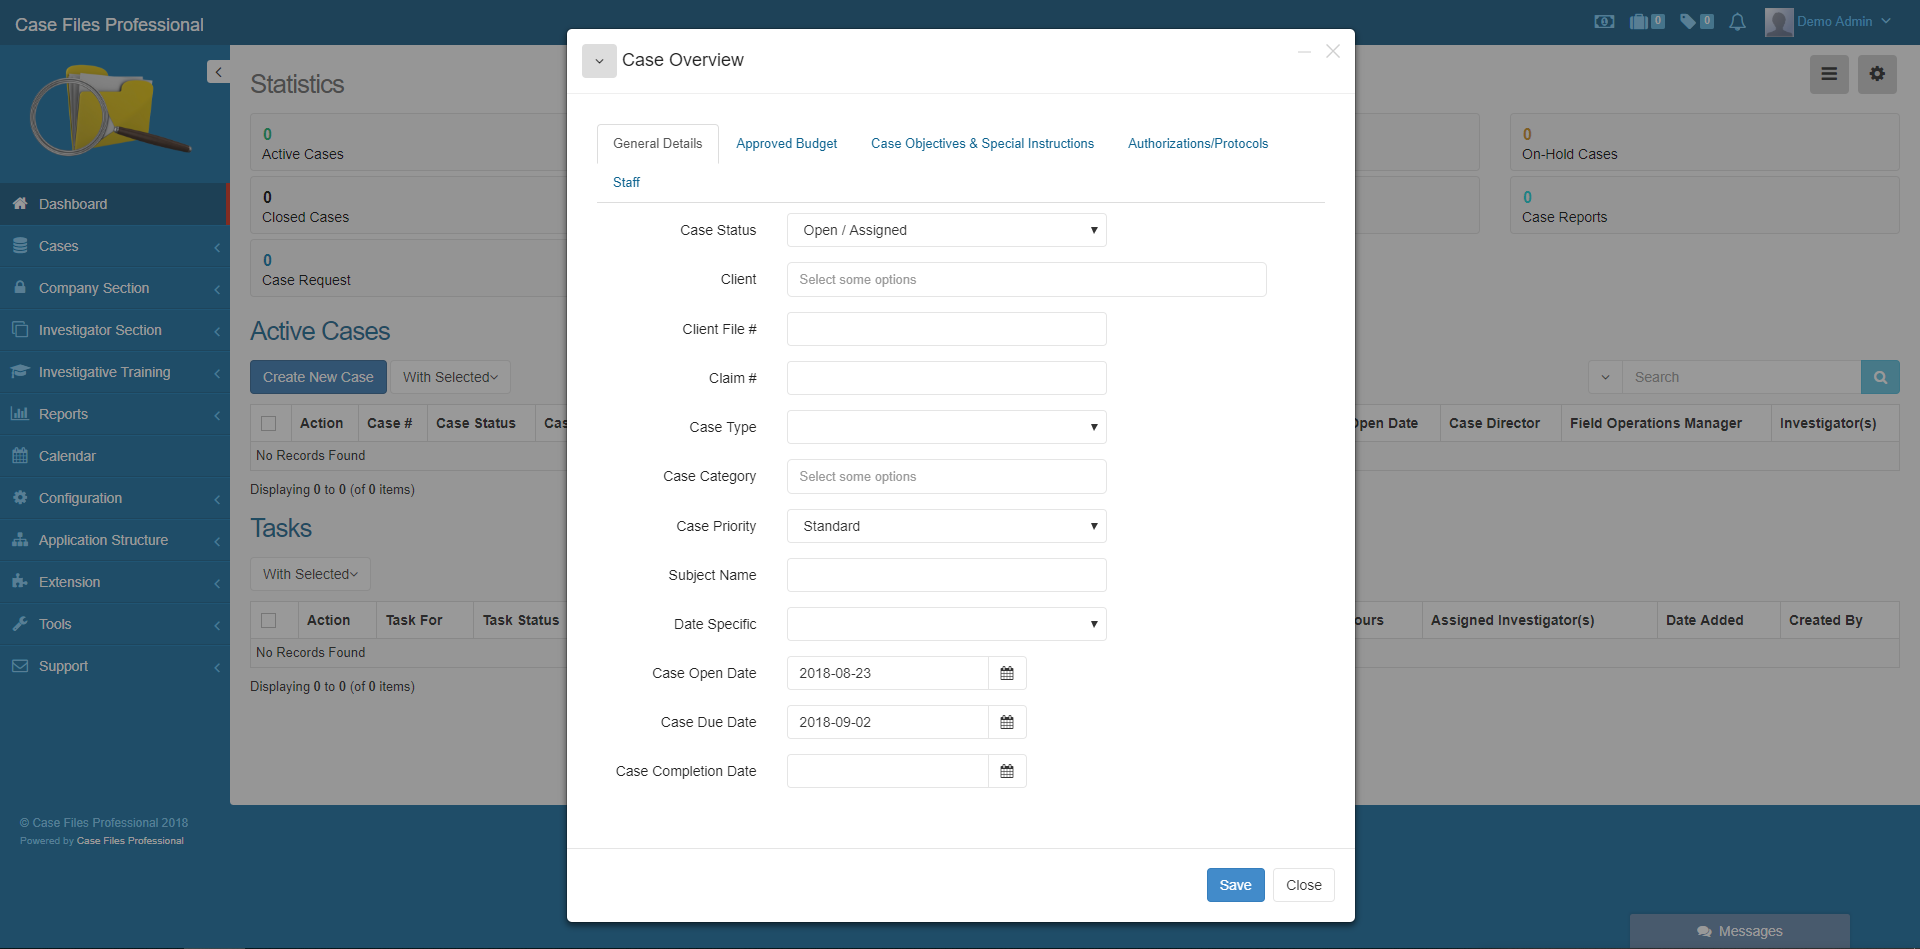Click the money icon in top bar
Viewport: 1920px width, 949px height.
(1604, 21)
